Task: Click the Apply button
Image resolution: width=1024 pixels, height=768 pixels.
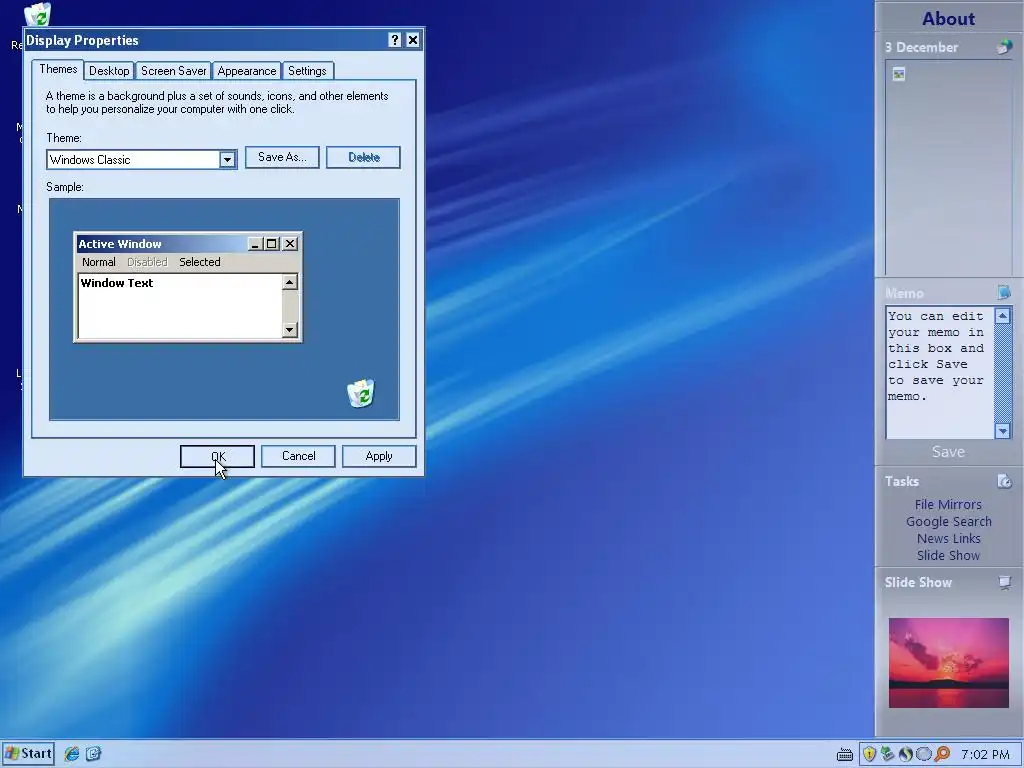Action: point(379,456)
